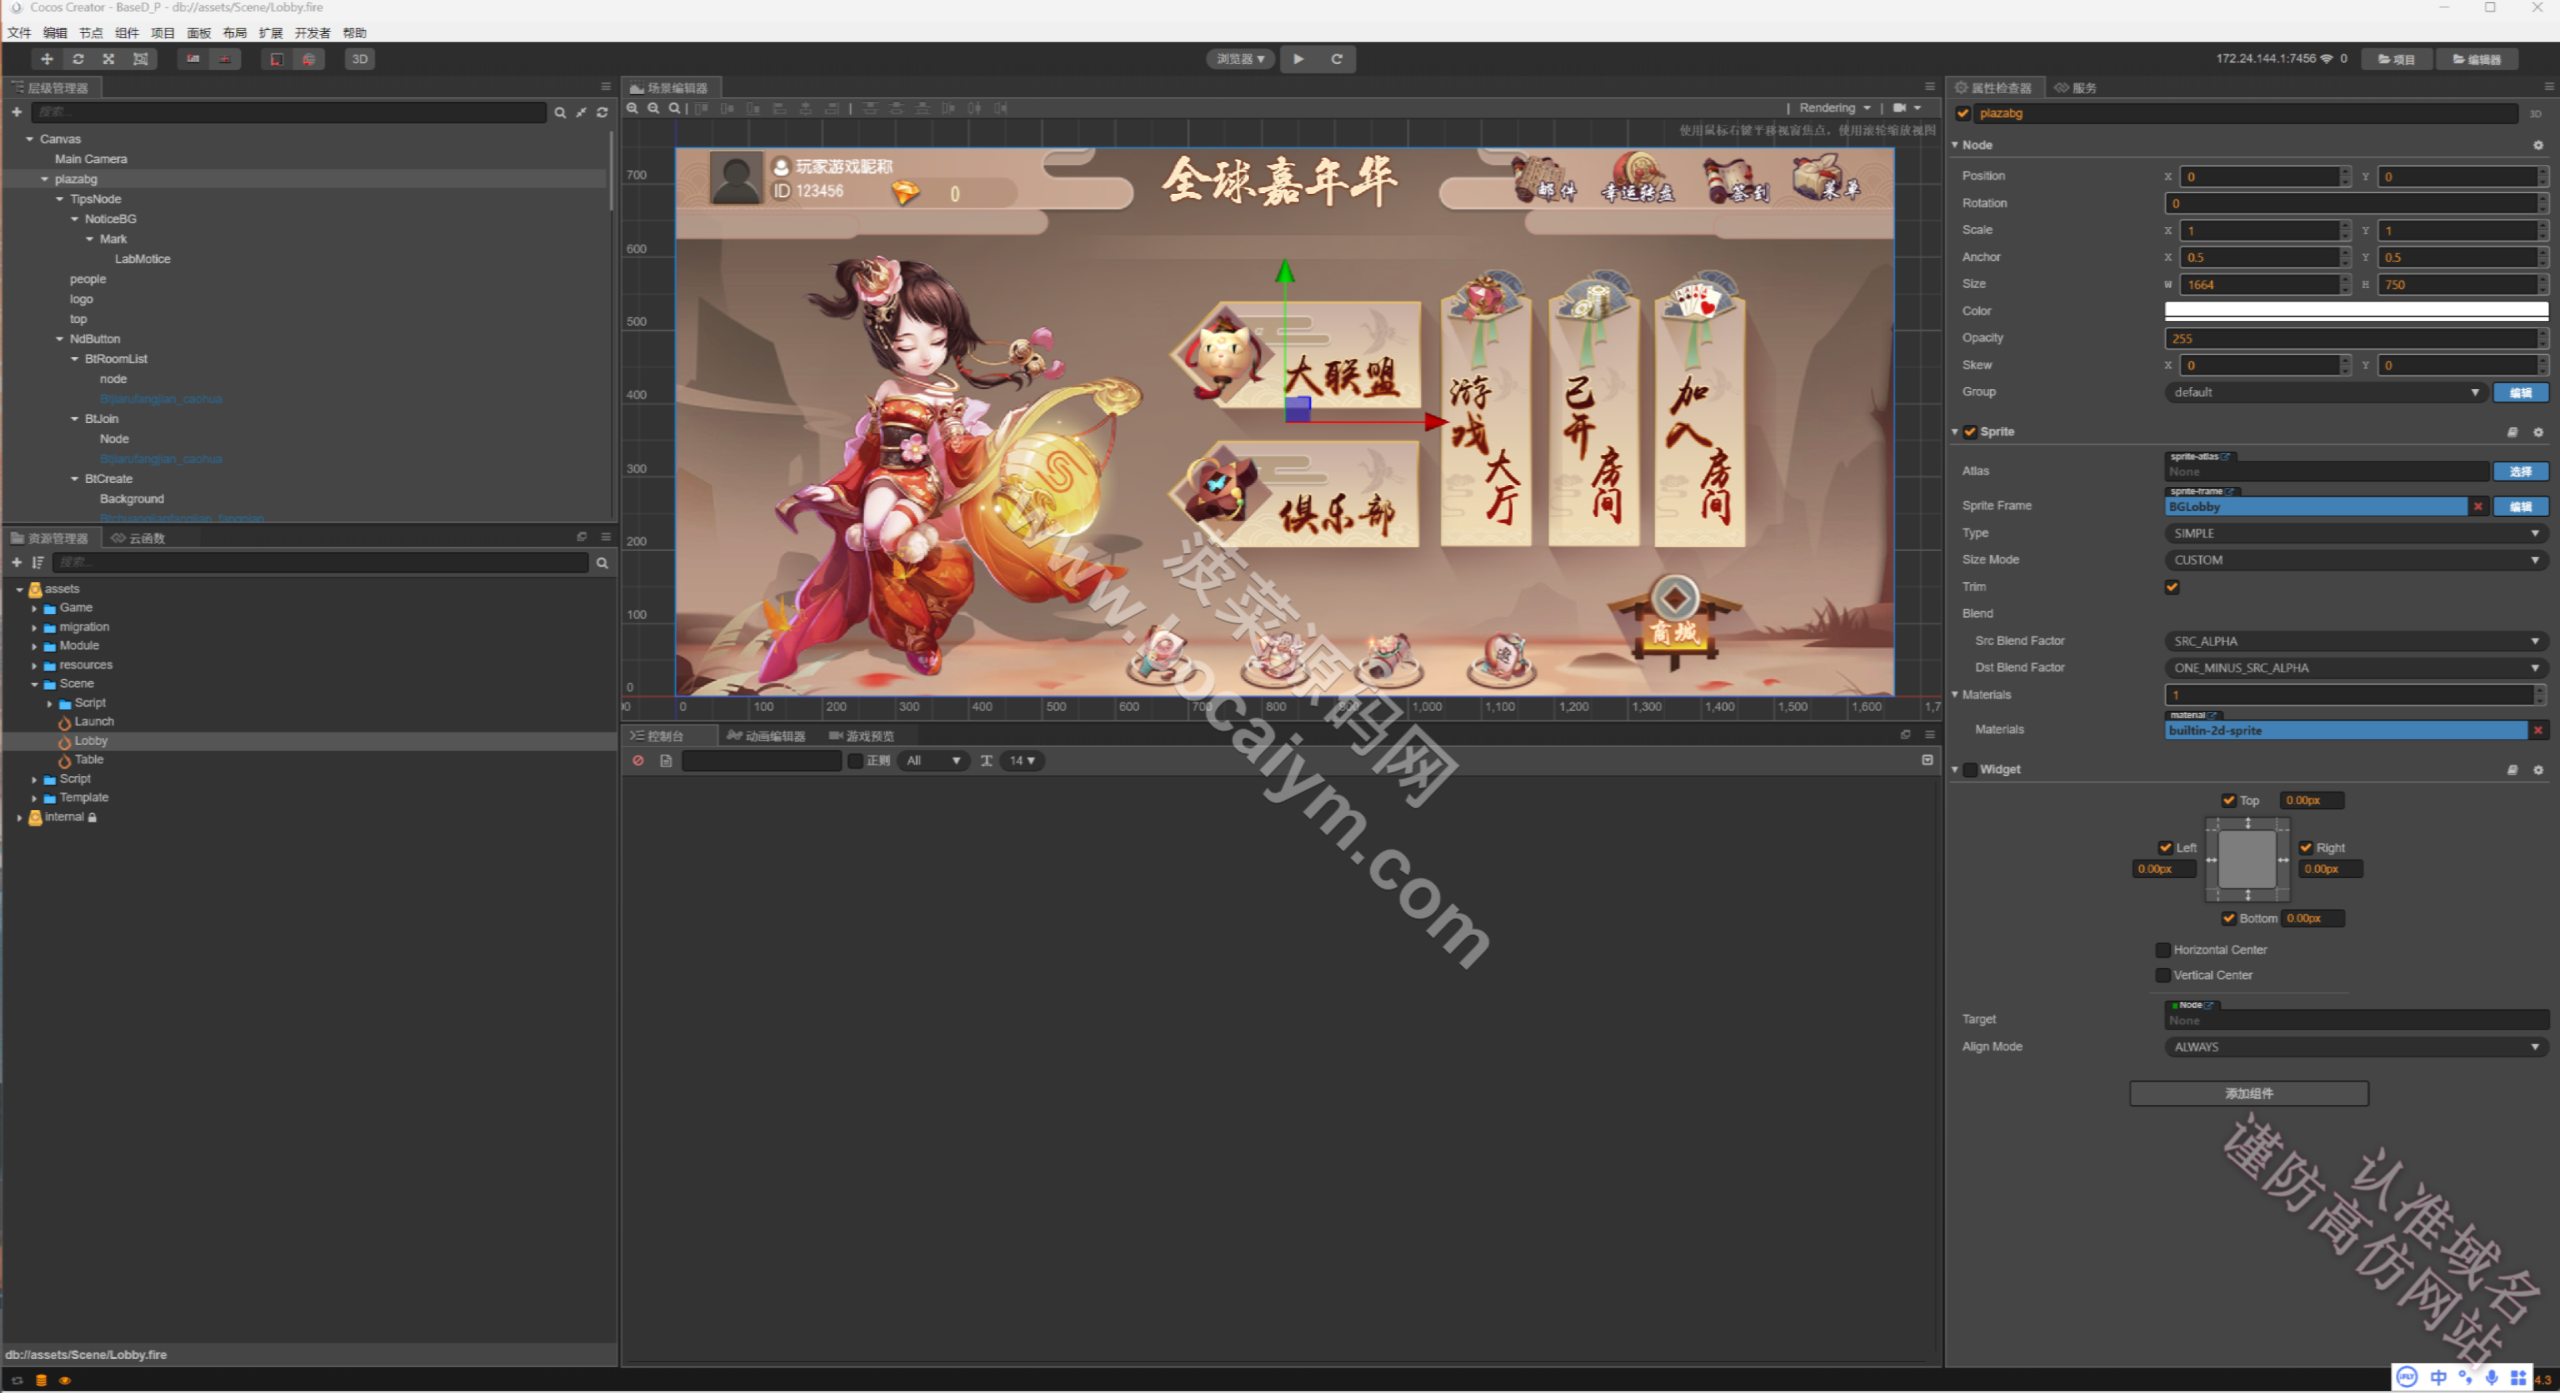Screen dimensions: 2560x1393
Task: Pop out the assets panel
Action: pos(582,537)
